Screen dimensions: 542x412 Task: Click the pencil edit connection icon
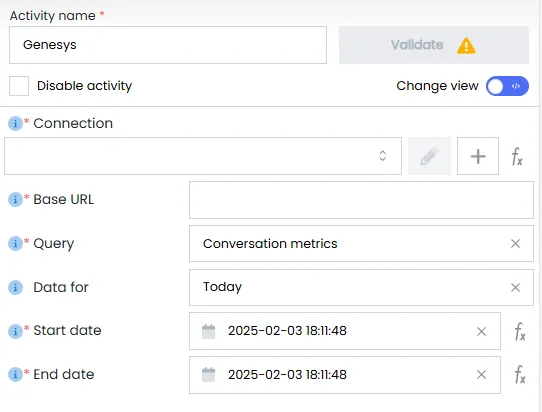pyautogui.click(x=429, y=156)
